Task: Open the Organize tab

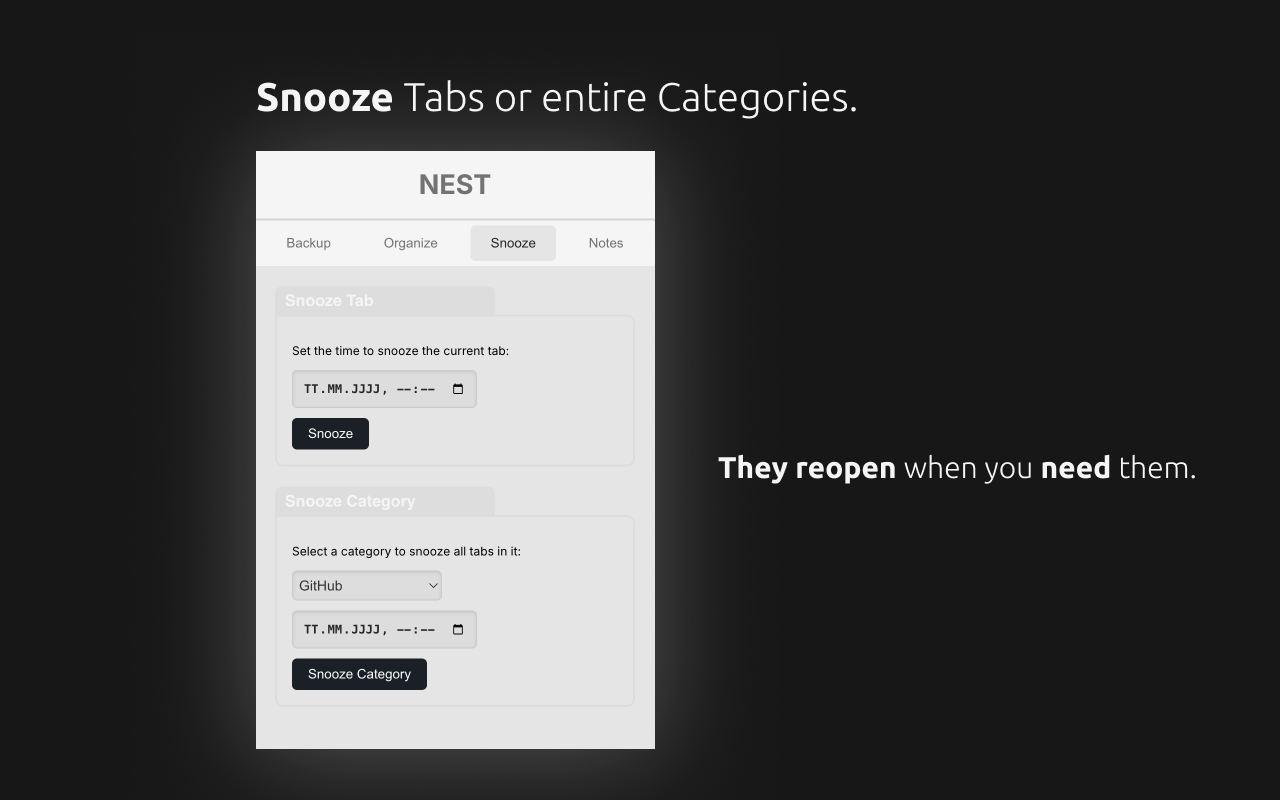Action: coord(410,242)
